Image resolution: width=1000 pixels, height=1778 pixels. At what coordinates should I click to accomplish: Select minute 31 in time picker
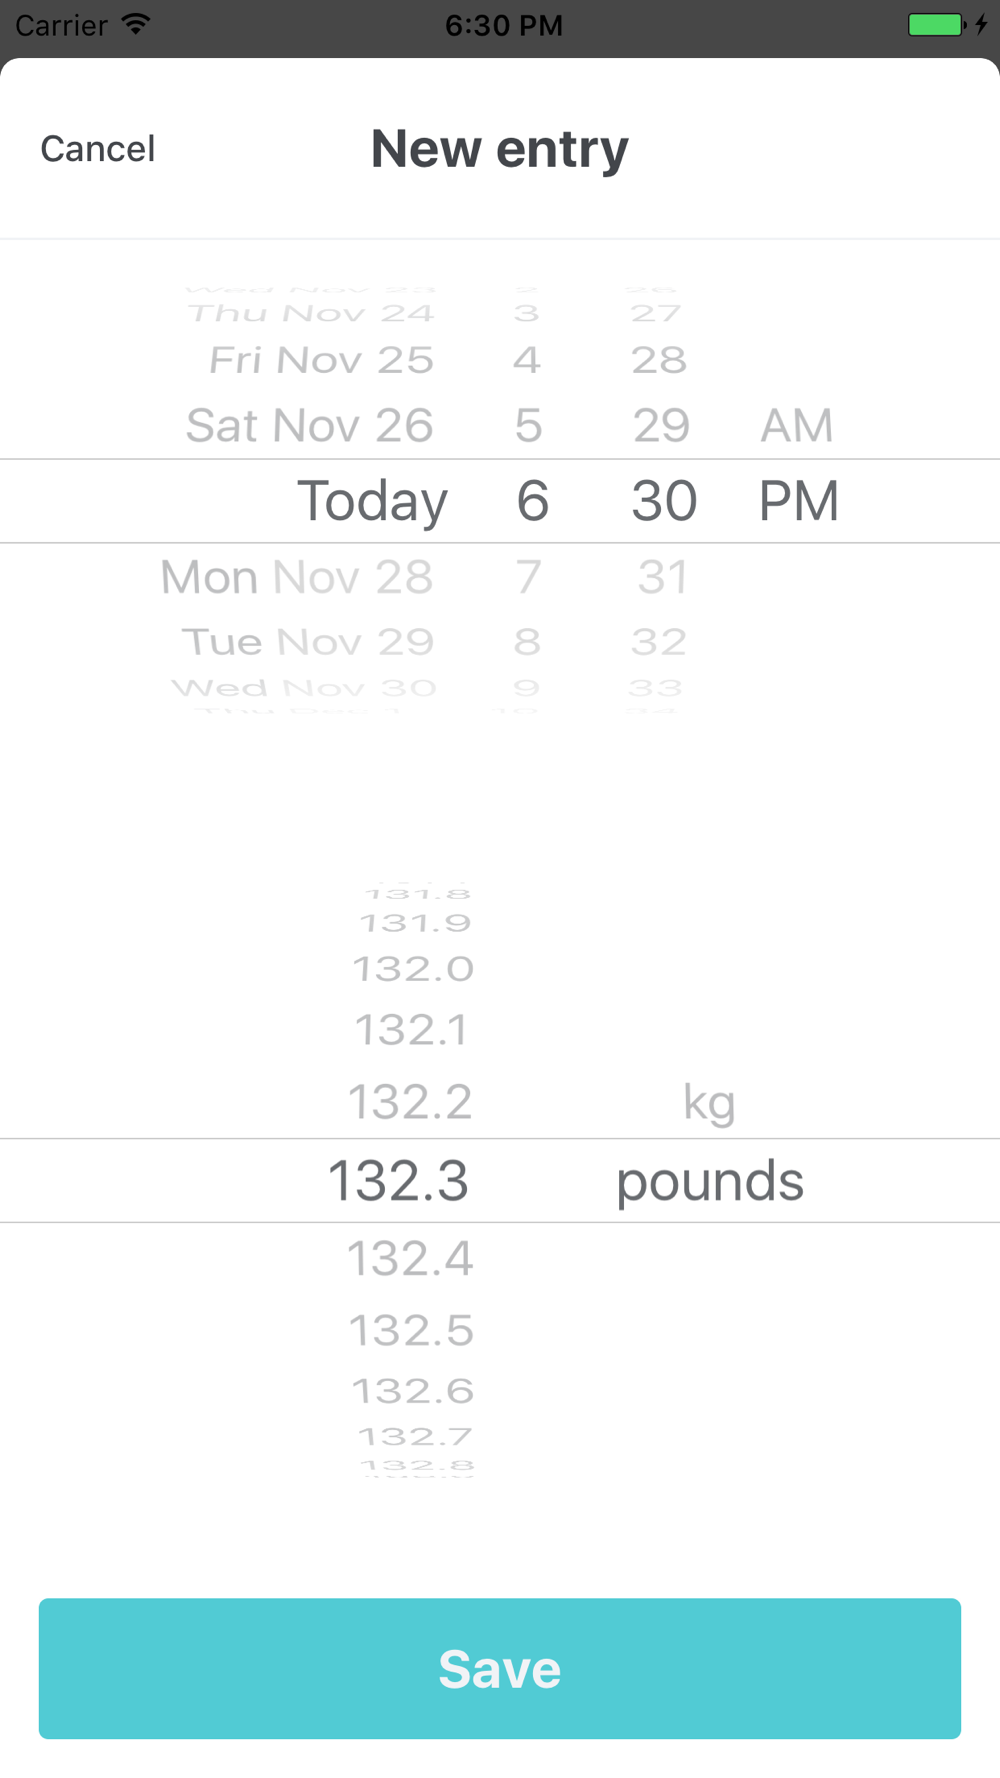(662, 577)
